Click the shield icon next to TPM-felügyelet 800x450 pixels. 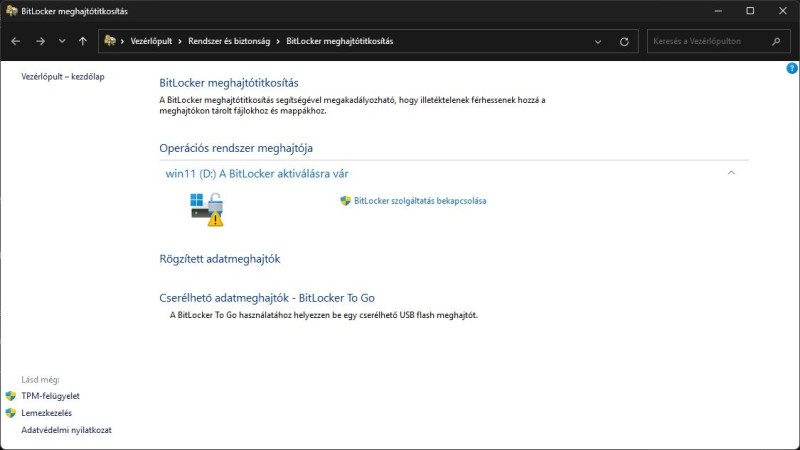click(x=11, y=396)
